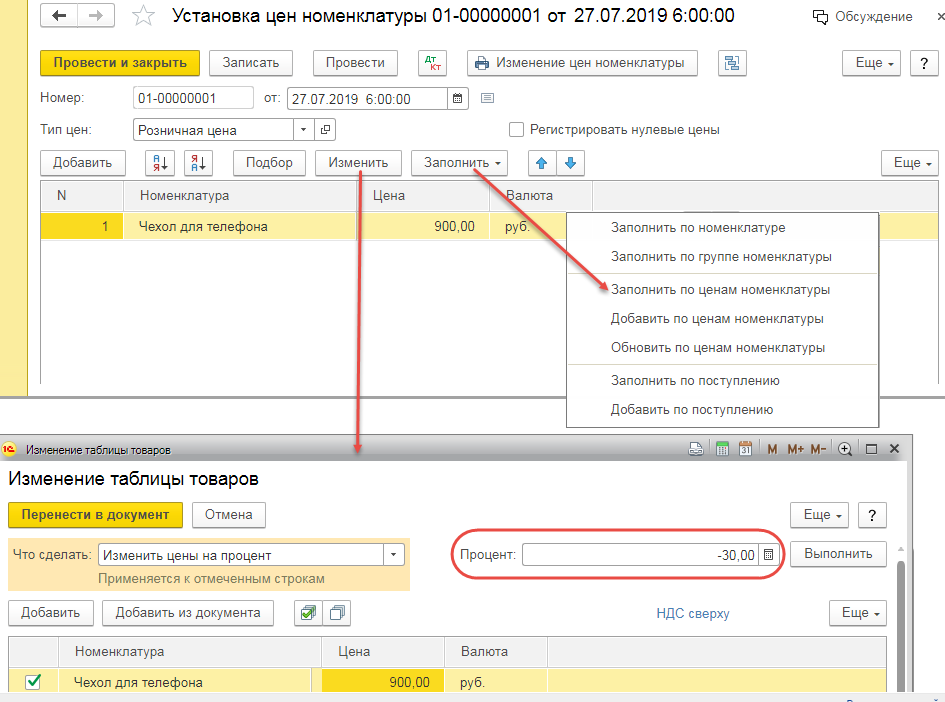Move row down with blue down arrow

(570, 163)
